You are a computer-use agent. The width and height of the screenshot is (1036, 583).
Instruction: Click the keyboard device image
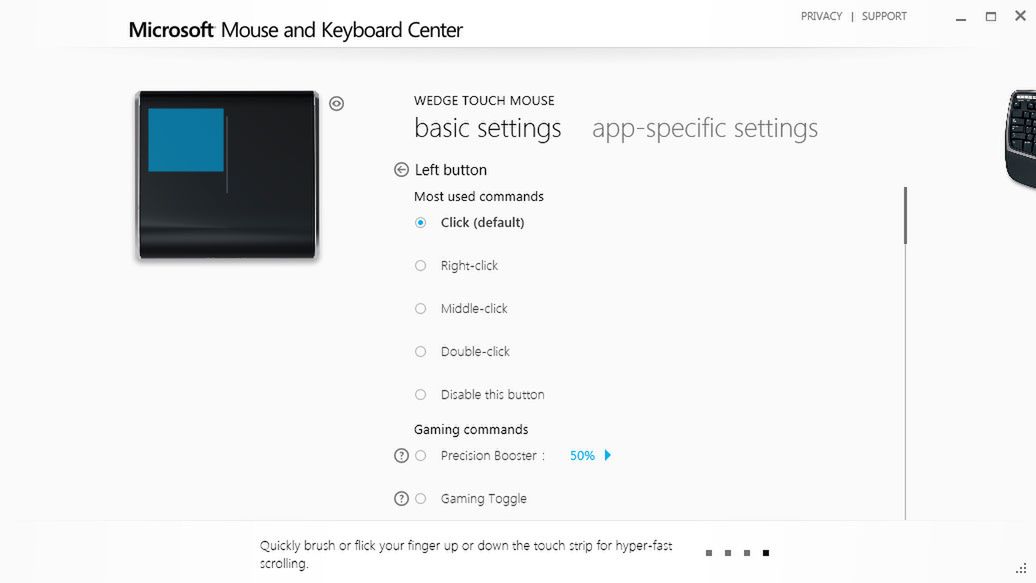(x=1021, y=138)
